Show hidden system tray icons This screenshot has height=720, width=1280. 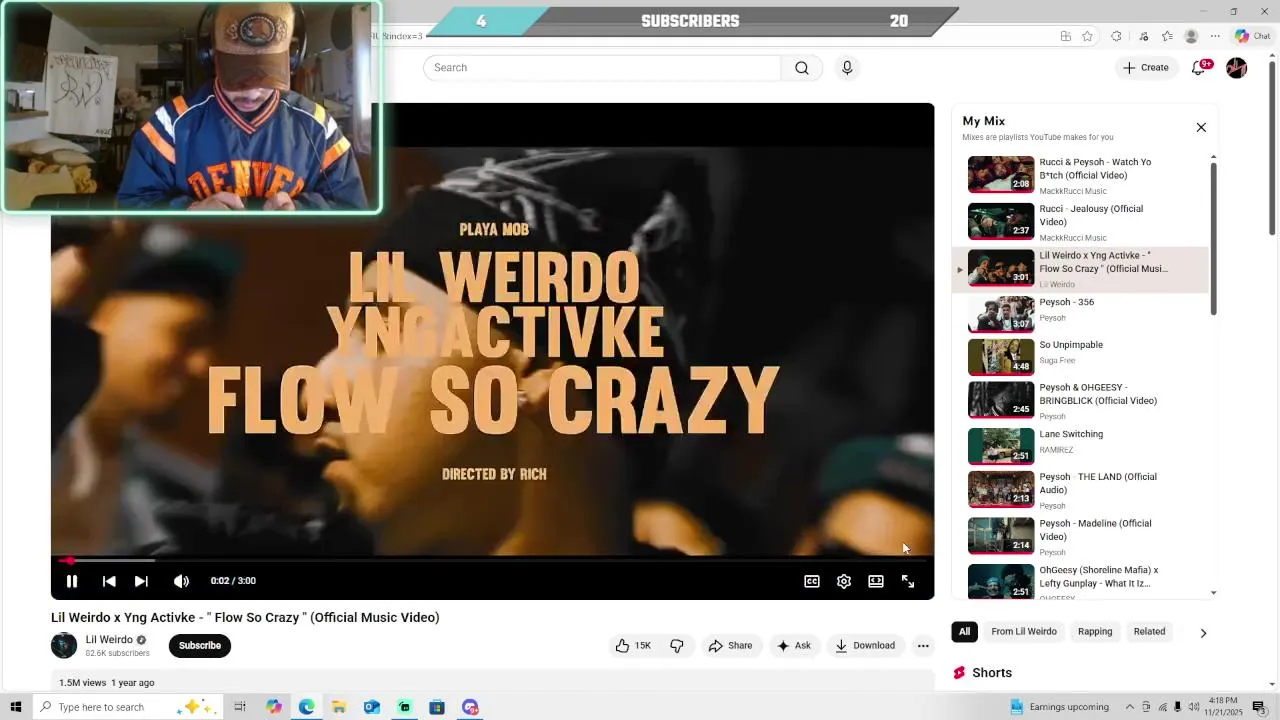[1129, 707]
